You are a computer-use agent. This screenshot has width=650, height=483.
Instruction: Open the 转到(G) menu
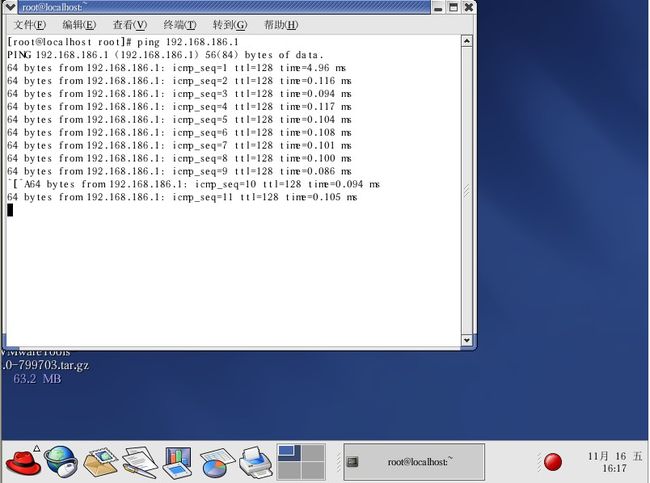pyautogui.click(x=230, y=25)
